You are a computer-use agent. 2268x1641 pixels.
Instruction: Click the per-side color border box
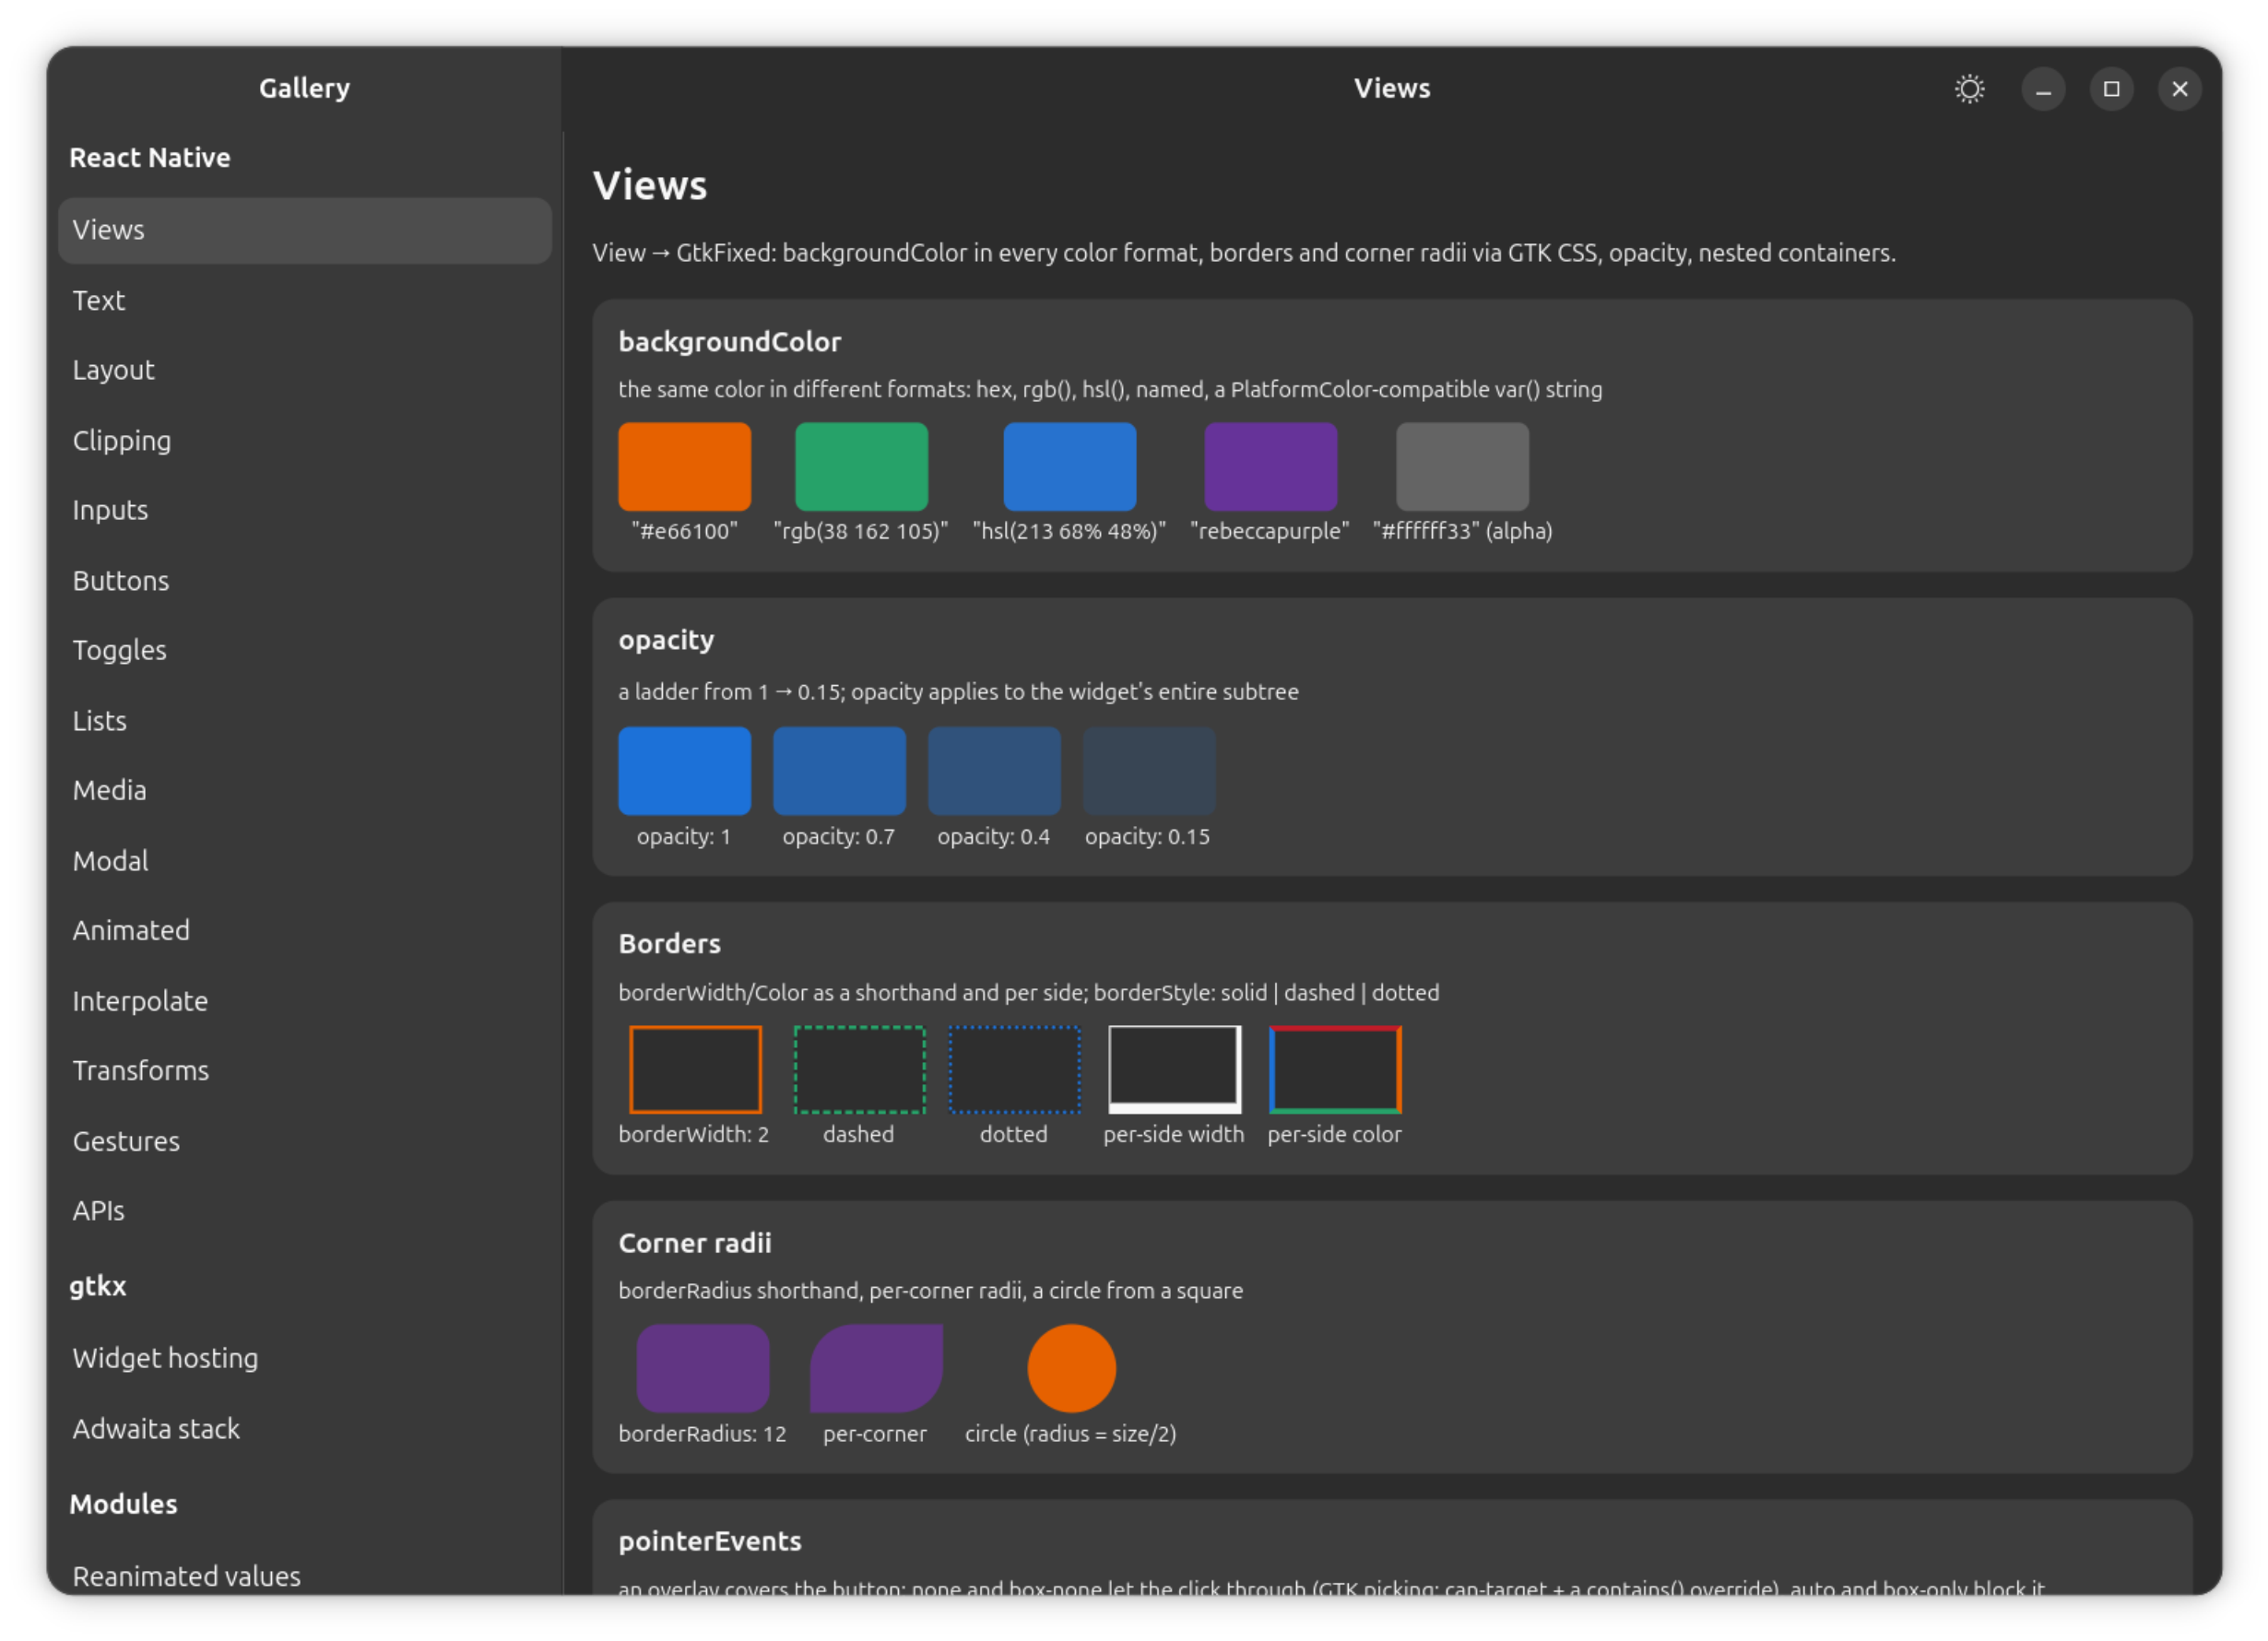tap(1335, 1069)
